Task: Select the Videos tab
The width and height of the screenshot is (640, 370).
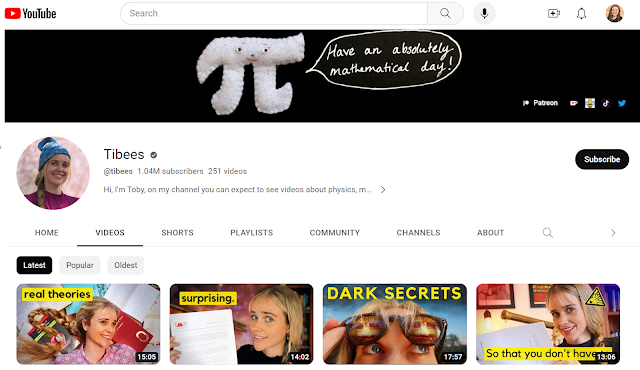Action: click(x=110, y=233)
